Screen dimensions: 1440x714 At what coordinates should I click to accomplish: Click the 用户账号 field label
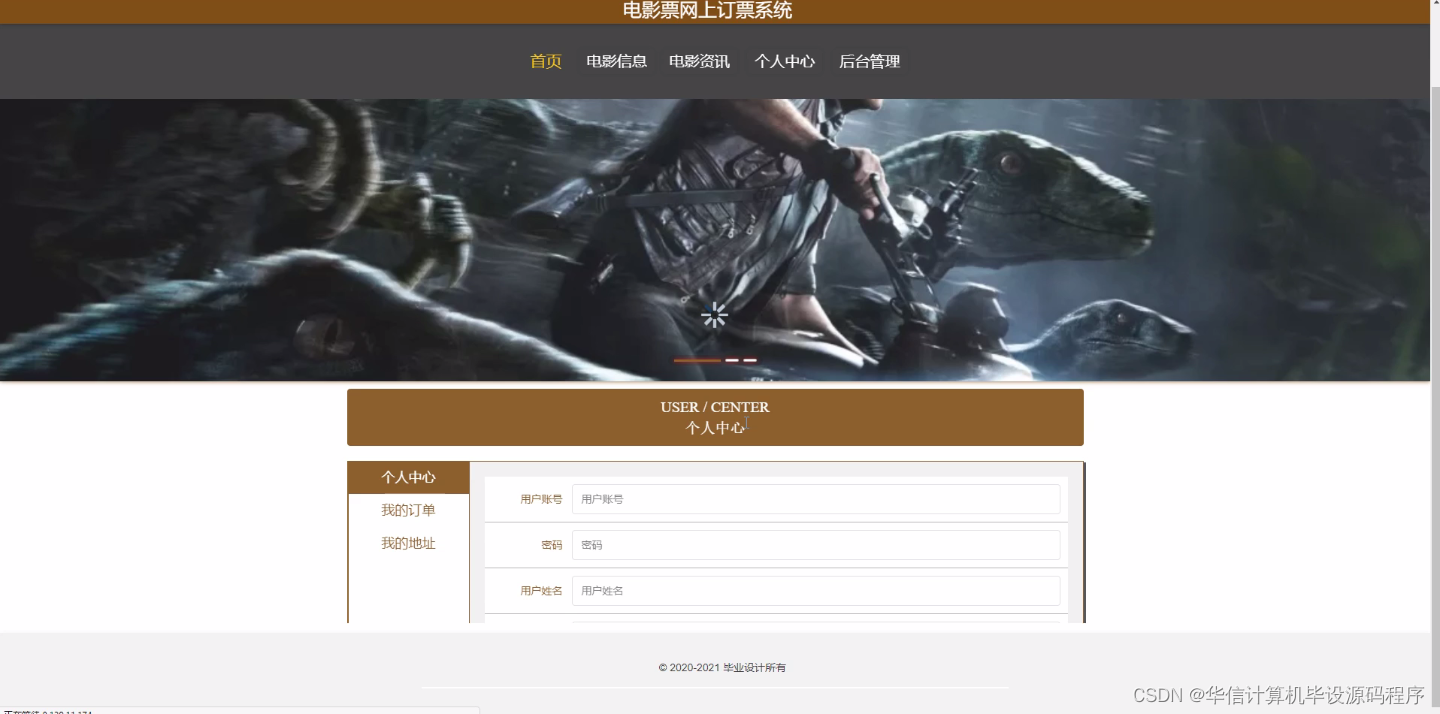tap(541, 499)
